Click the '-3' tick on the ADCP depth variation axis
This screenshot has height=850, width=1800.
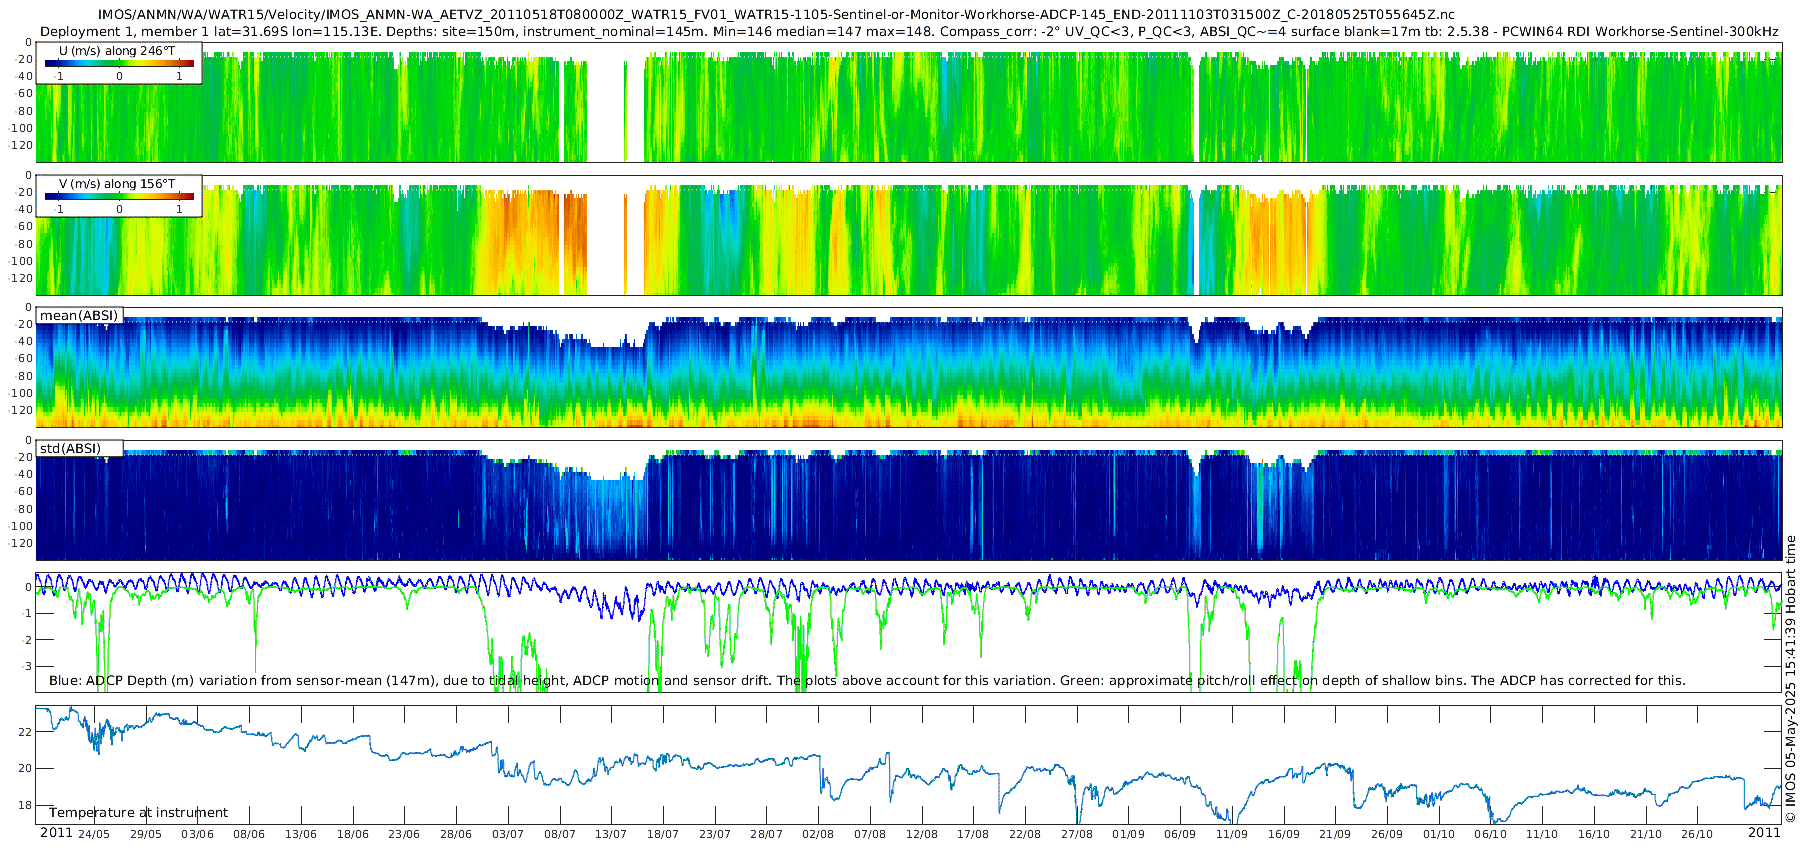[25, 666]
